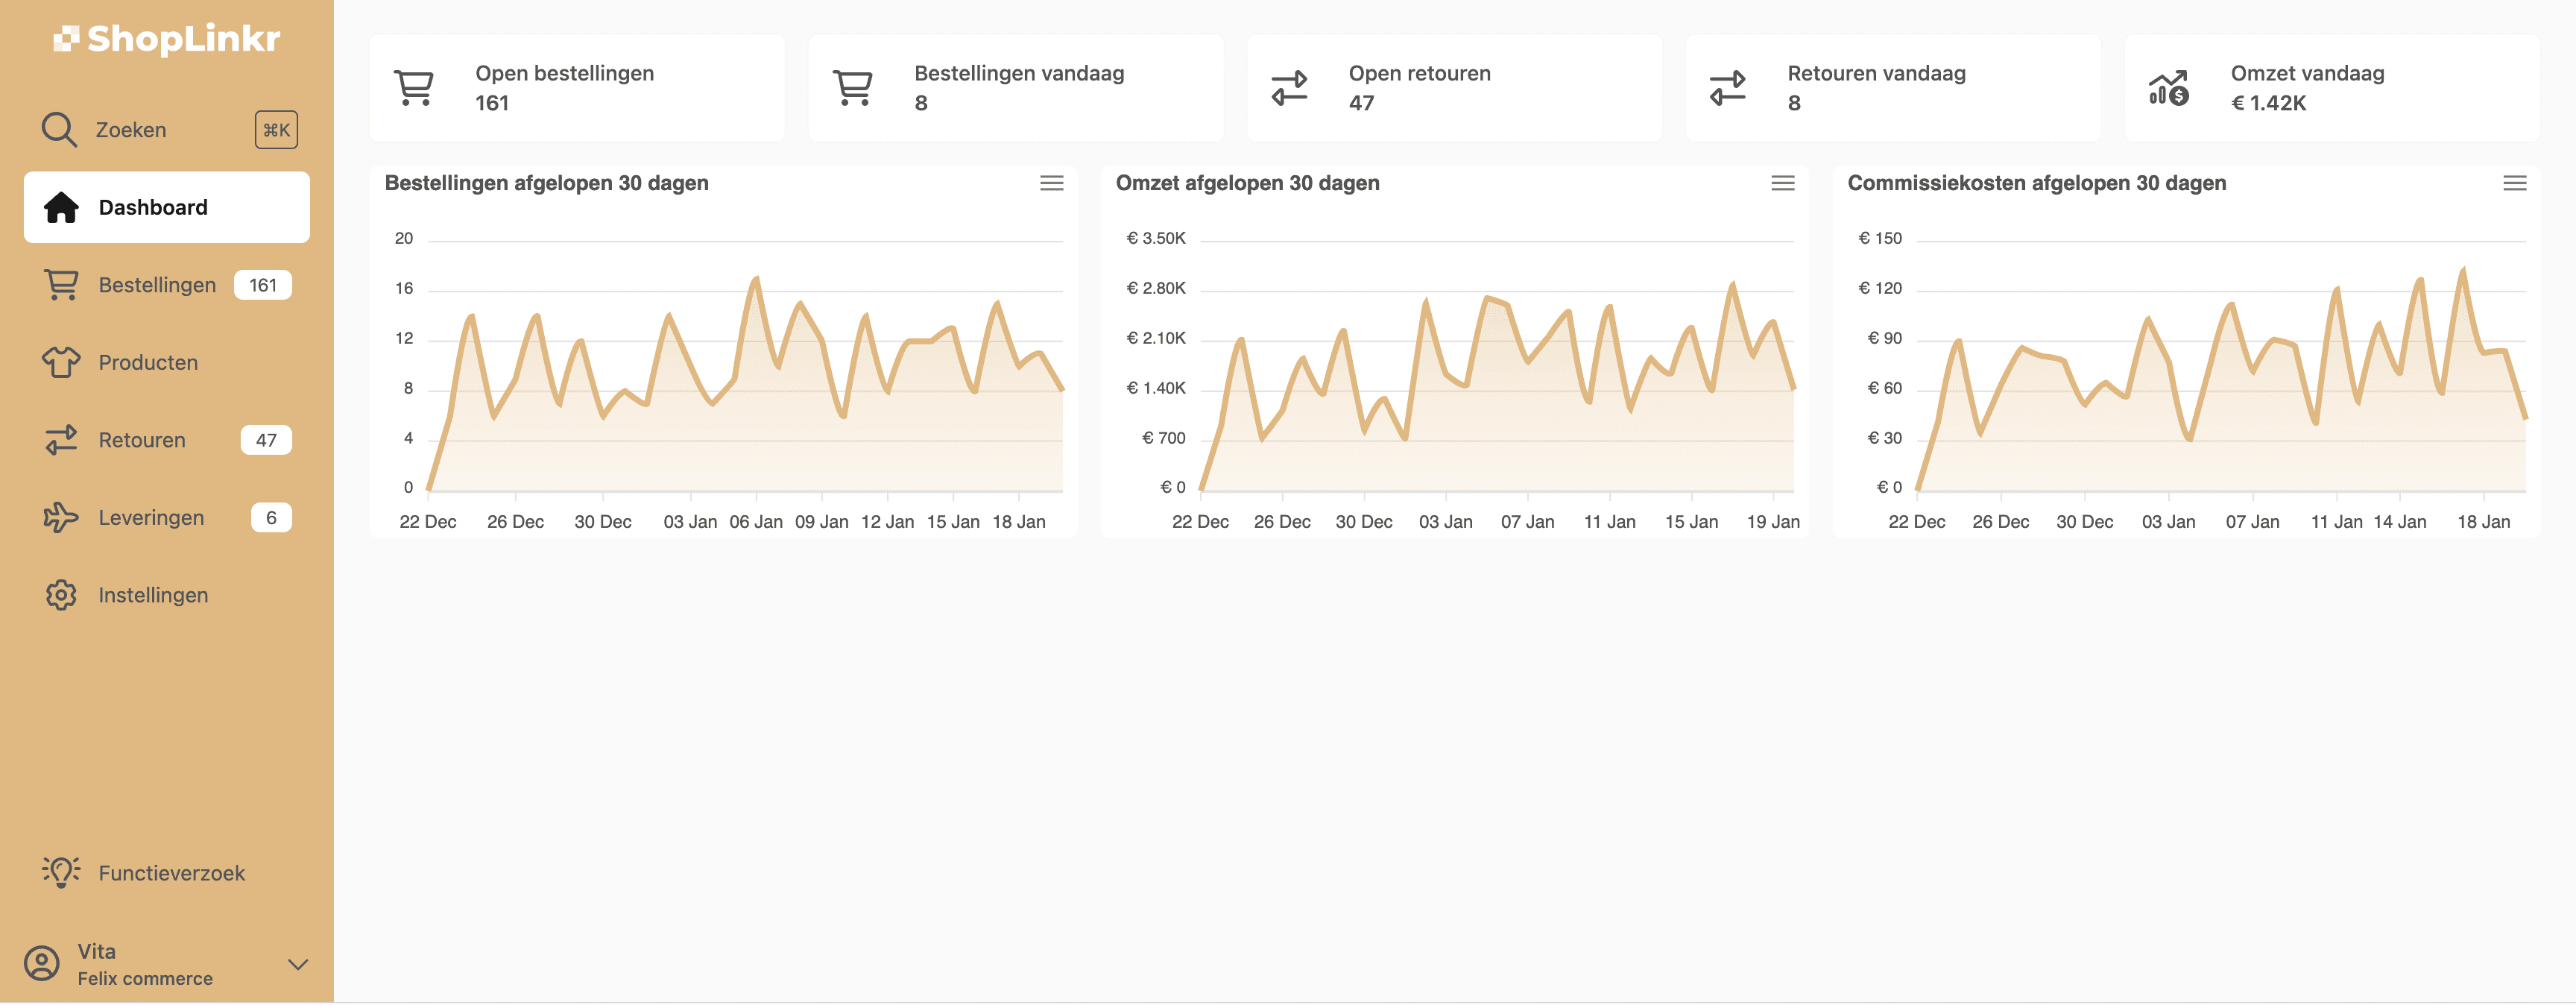The image size is (2576, 1005).
Task: Click the Dashboard home icon
Action: pyautogui.click(x=60, y=207)
